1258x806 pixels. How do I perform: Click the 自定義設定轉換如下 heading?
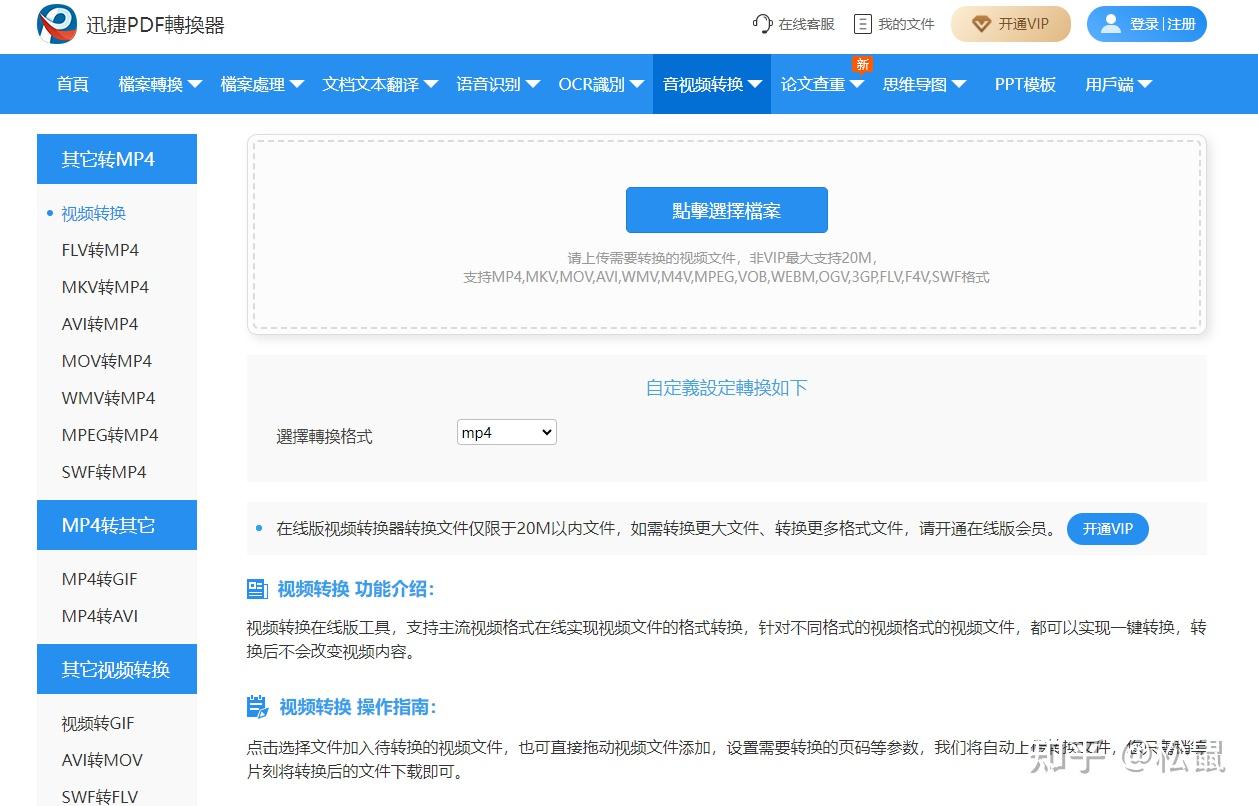(x=727, y=388)
